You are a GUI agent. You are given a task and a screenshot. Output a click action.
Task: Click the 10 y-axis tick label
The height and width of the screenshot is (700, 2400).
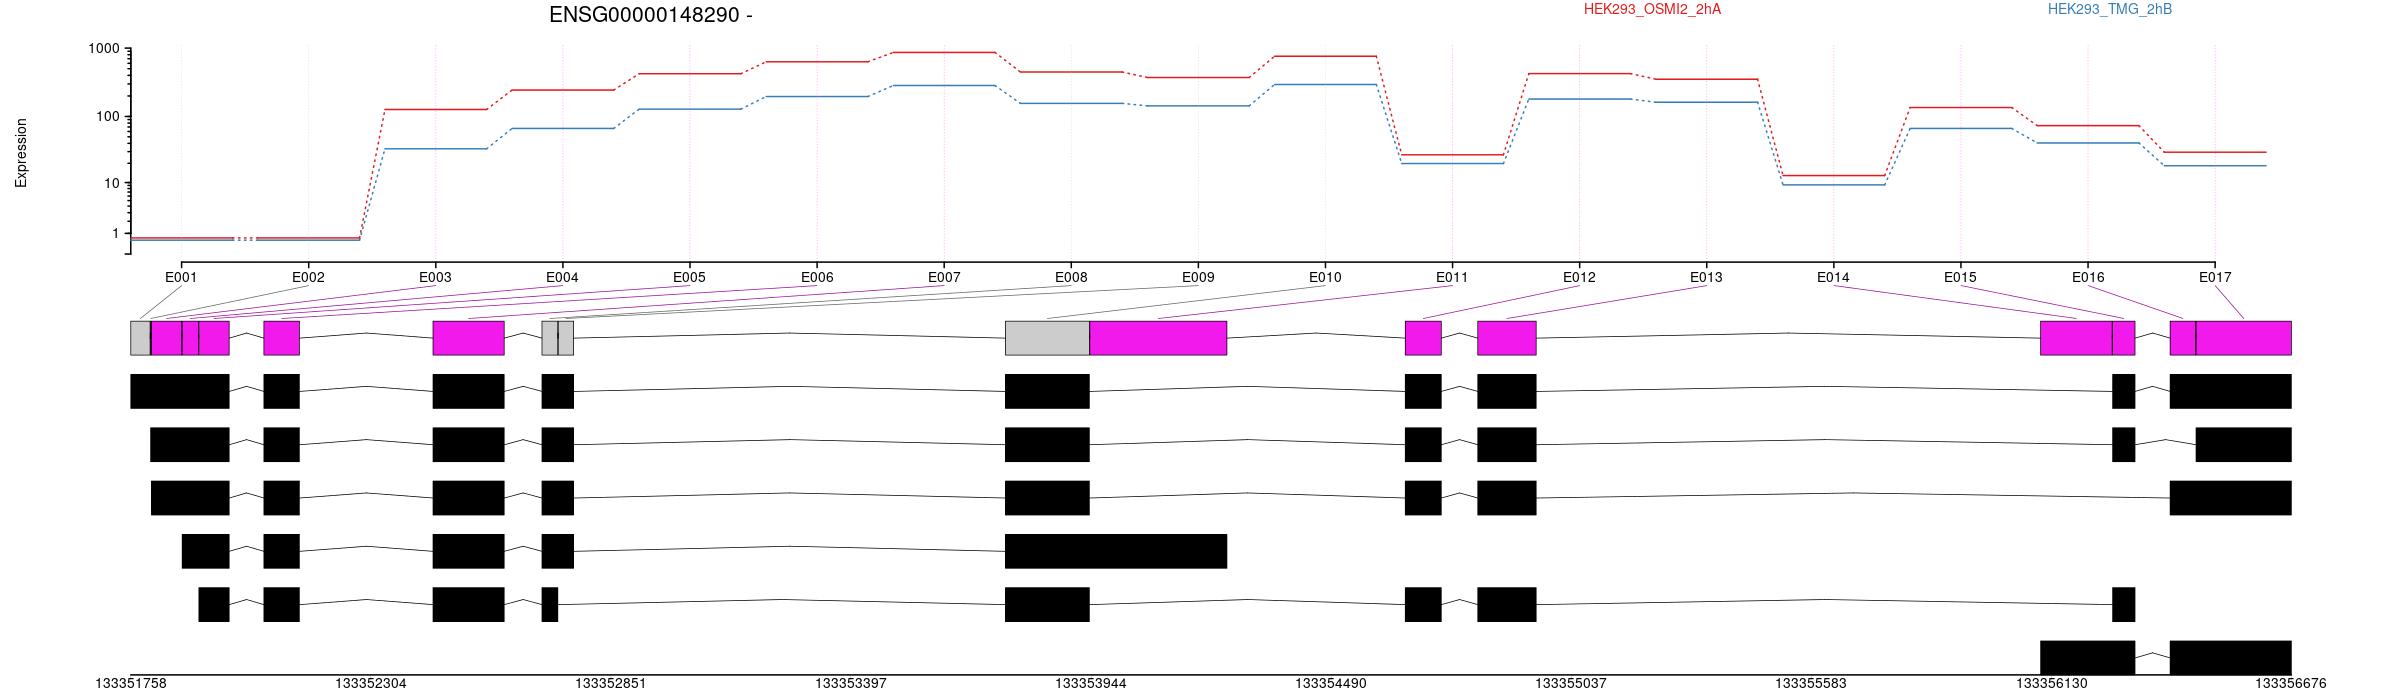click(110, 183)
